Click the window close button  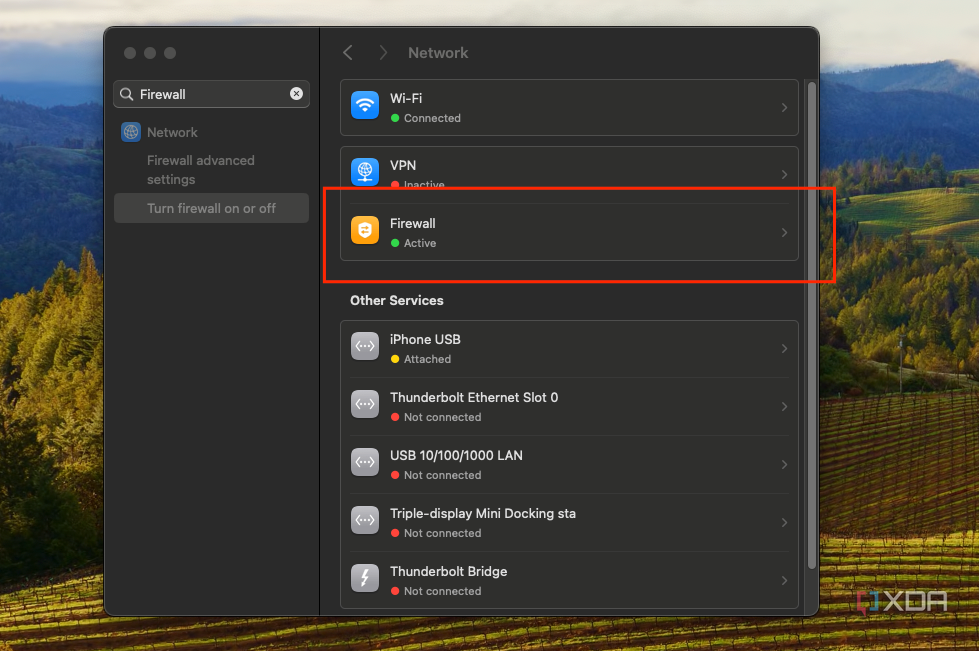pos(130,53)
